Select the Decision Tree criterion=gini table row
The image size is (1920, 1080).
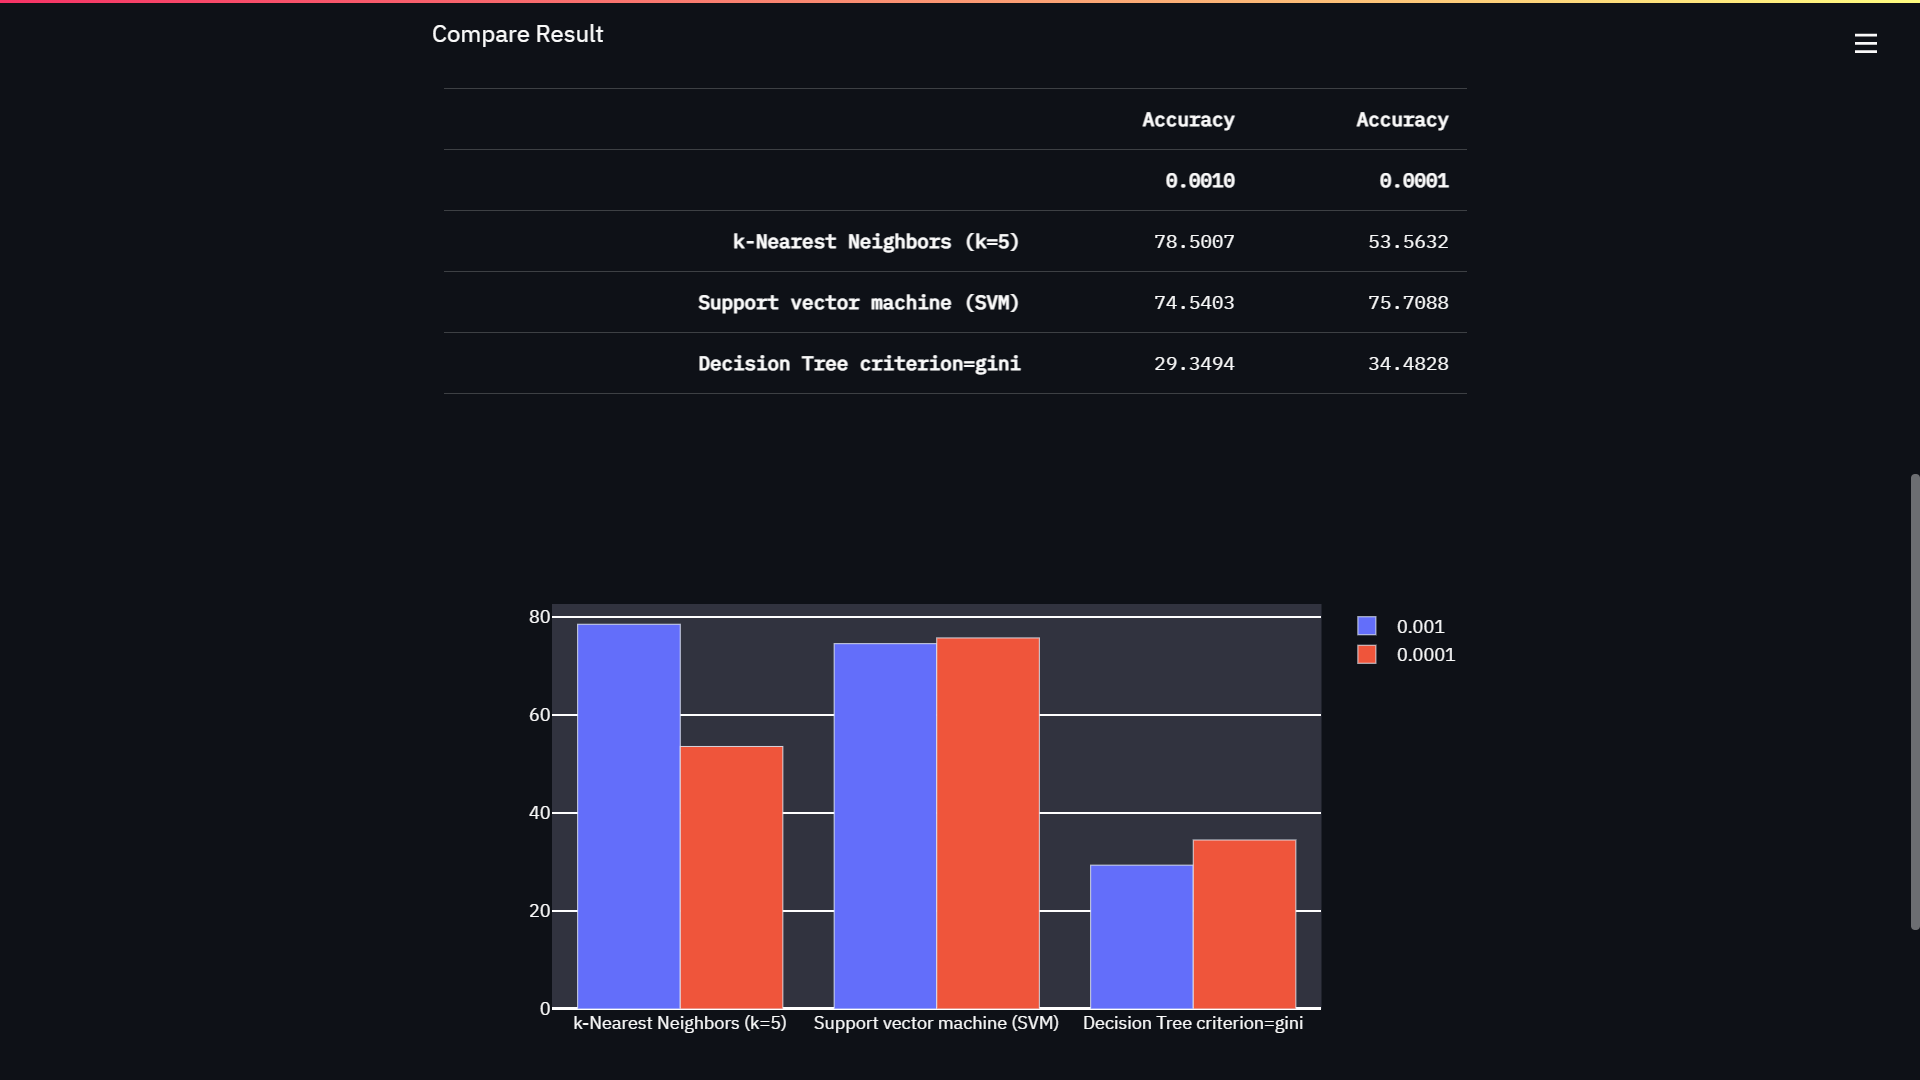click(x=858, y=363)
